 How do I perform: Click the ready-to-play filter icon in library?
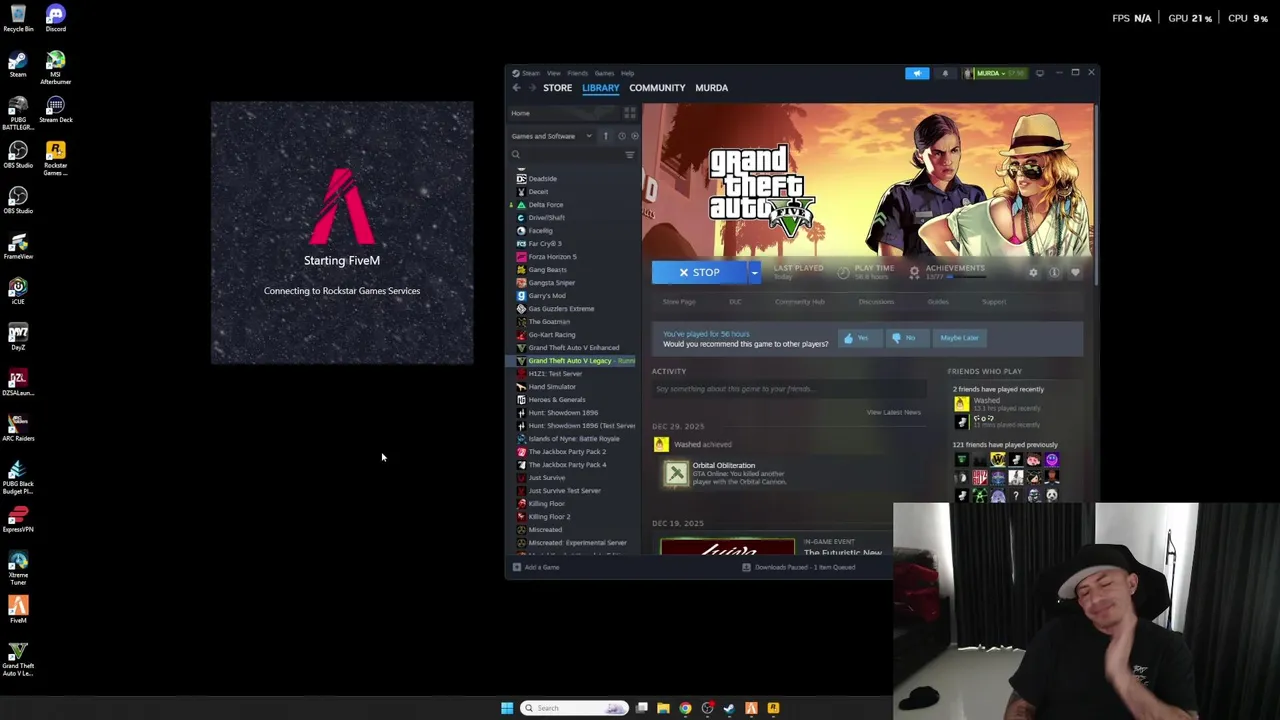634,136
